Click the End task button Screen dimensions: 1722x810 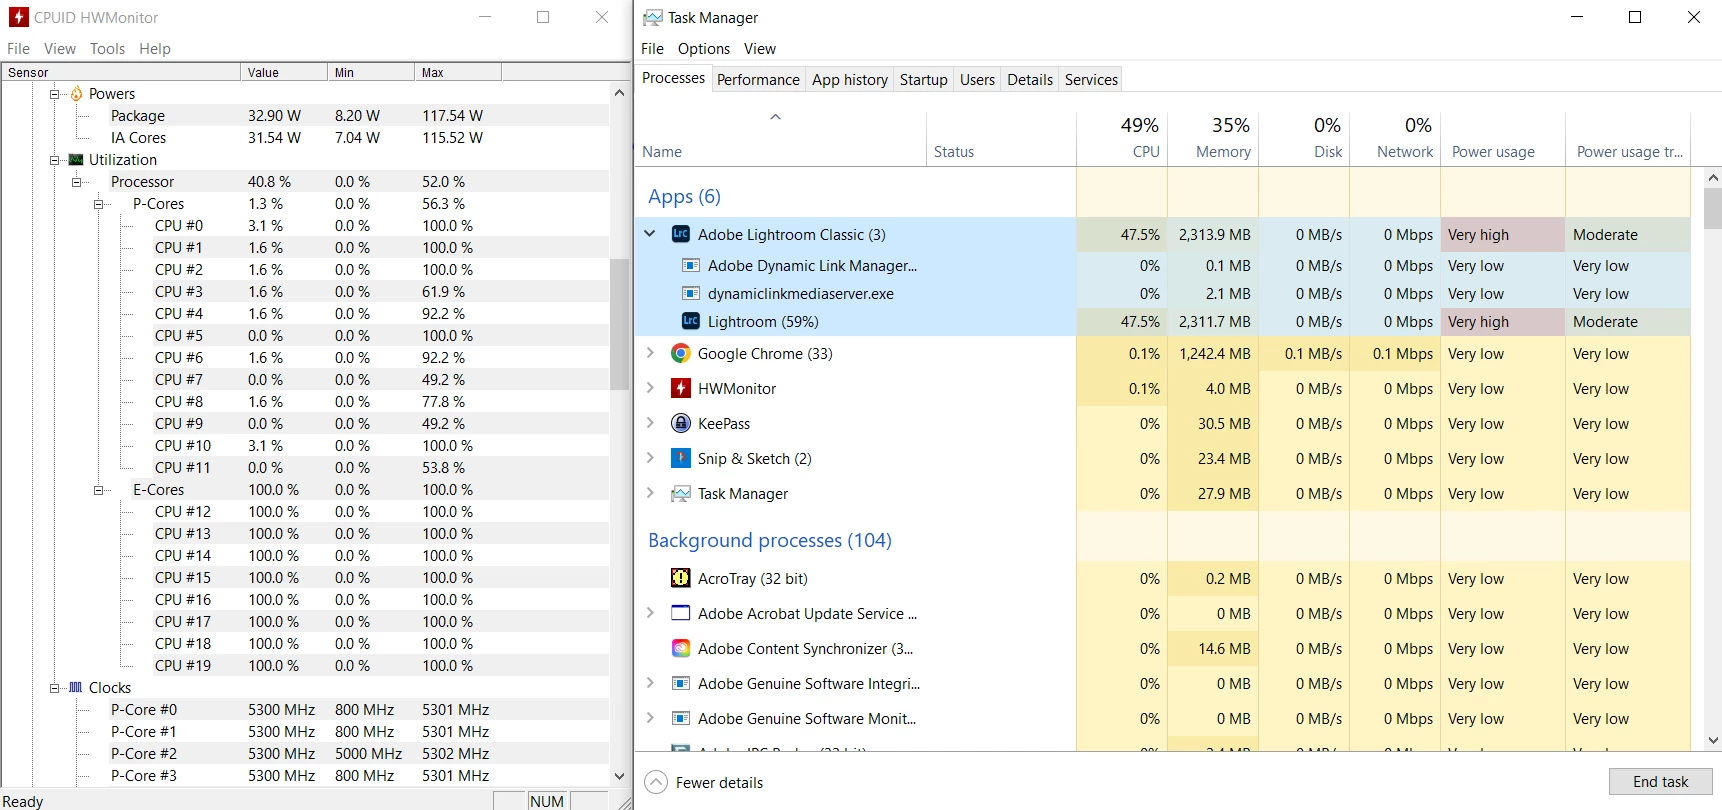(x=1660, y=781)
